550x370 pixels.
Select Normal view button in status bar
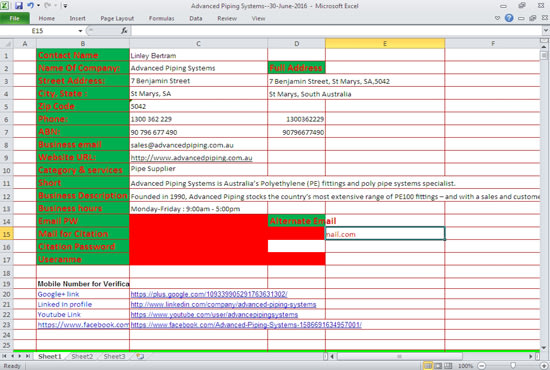(428, 366)
